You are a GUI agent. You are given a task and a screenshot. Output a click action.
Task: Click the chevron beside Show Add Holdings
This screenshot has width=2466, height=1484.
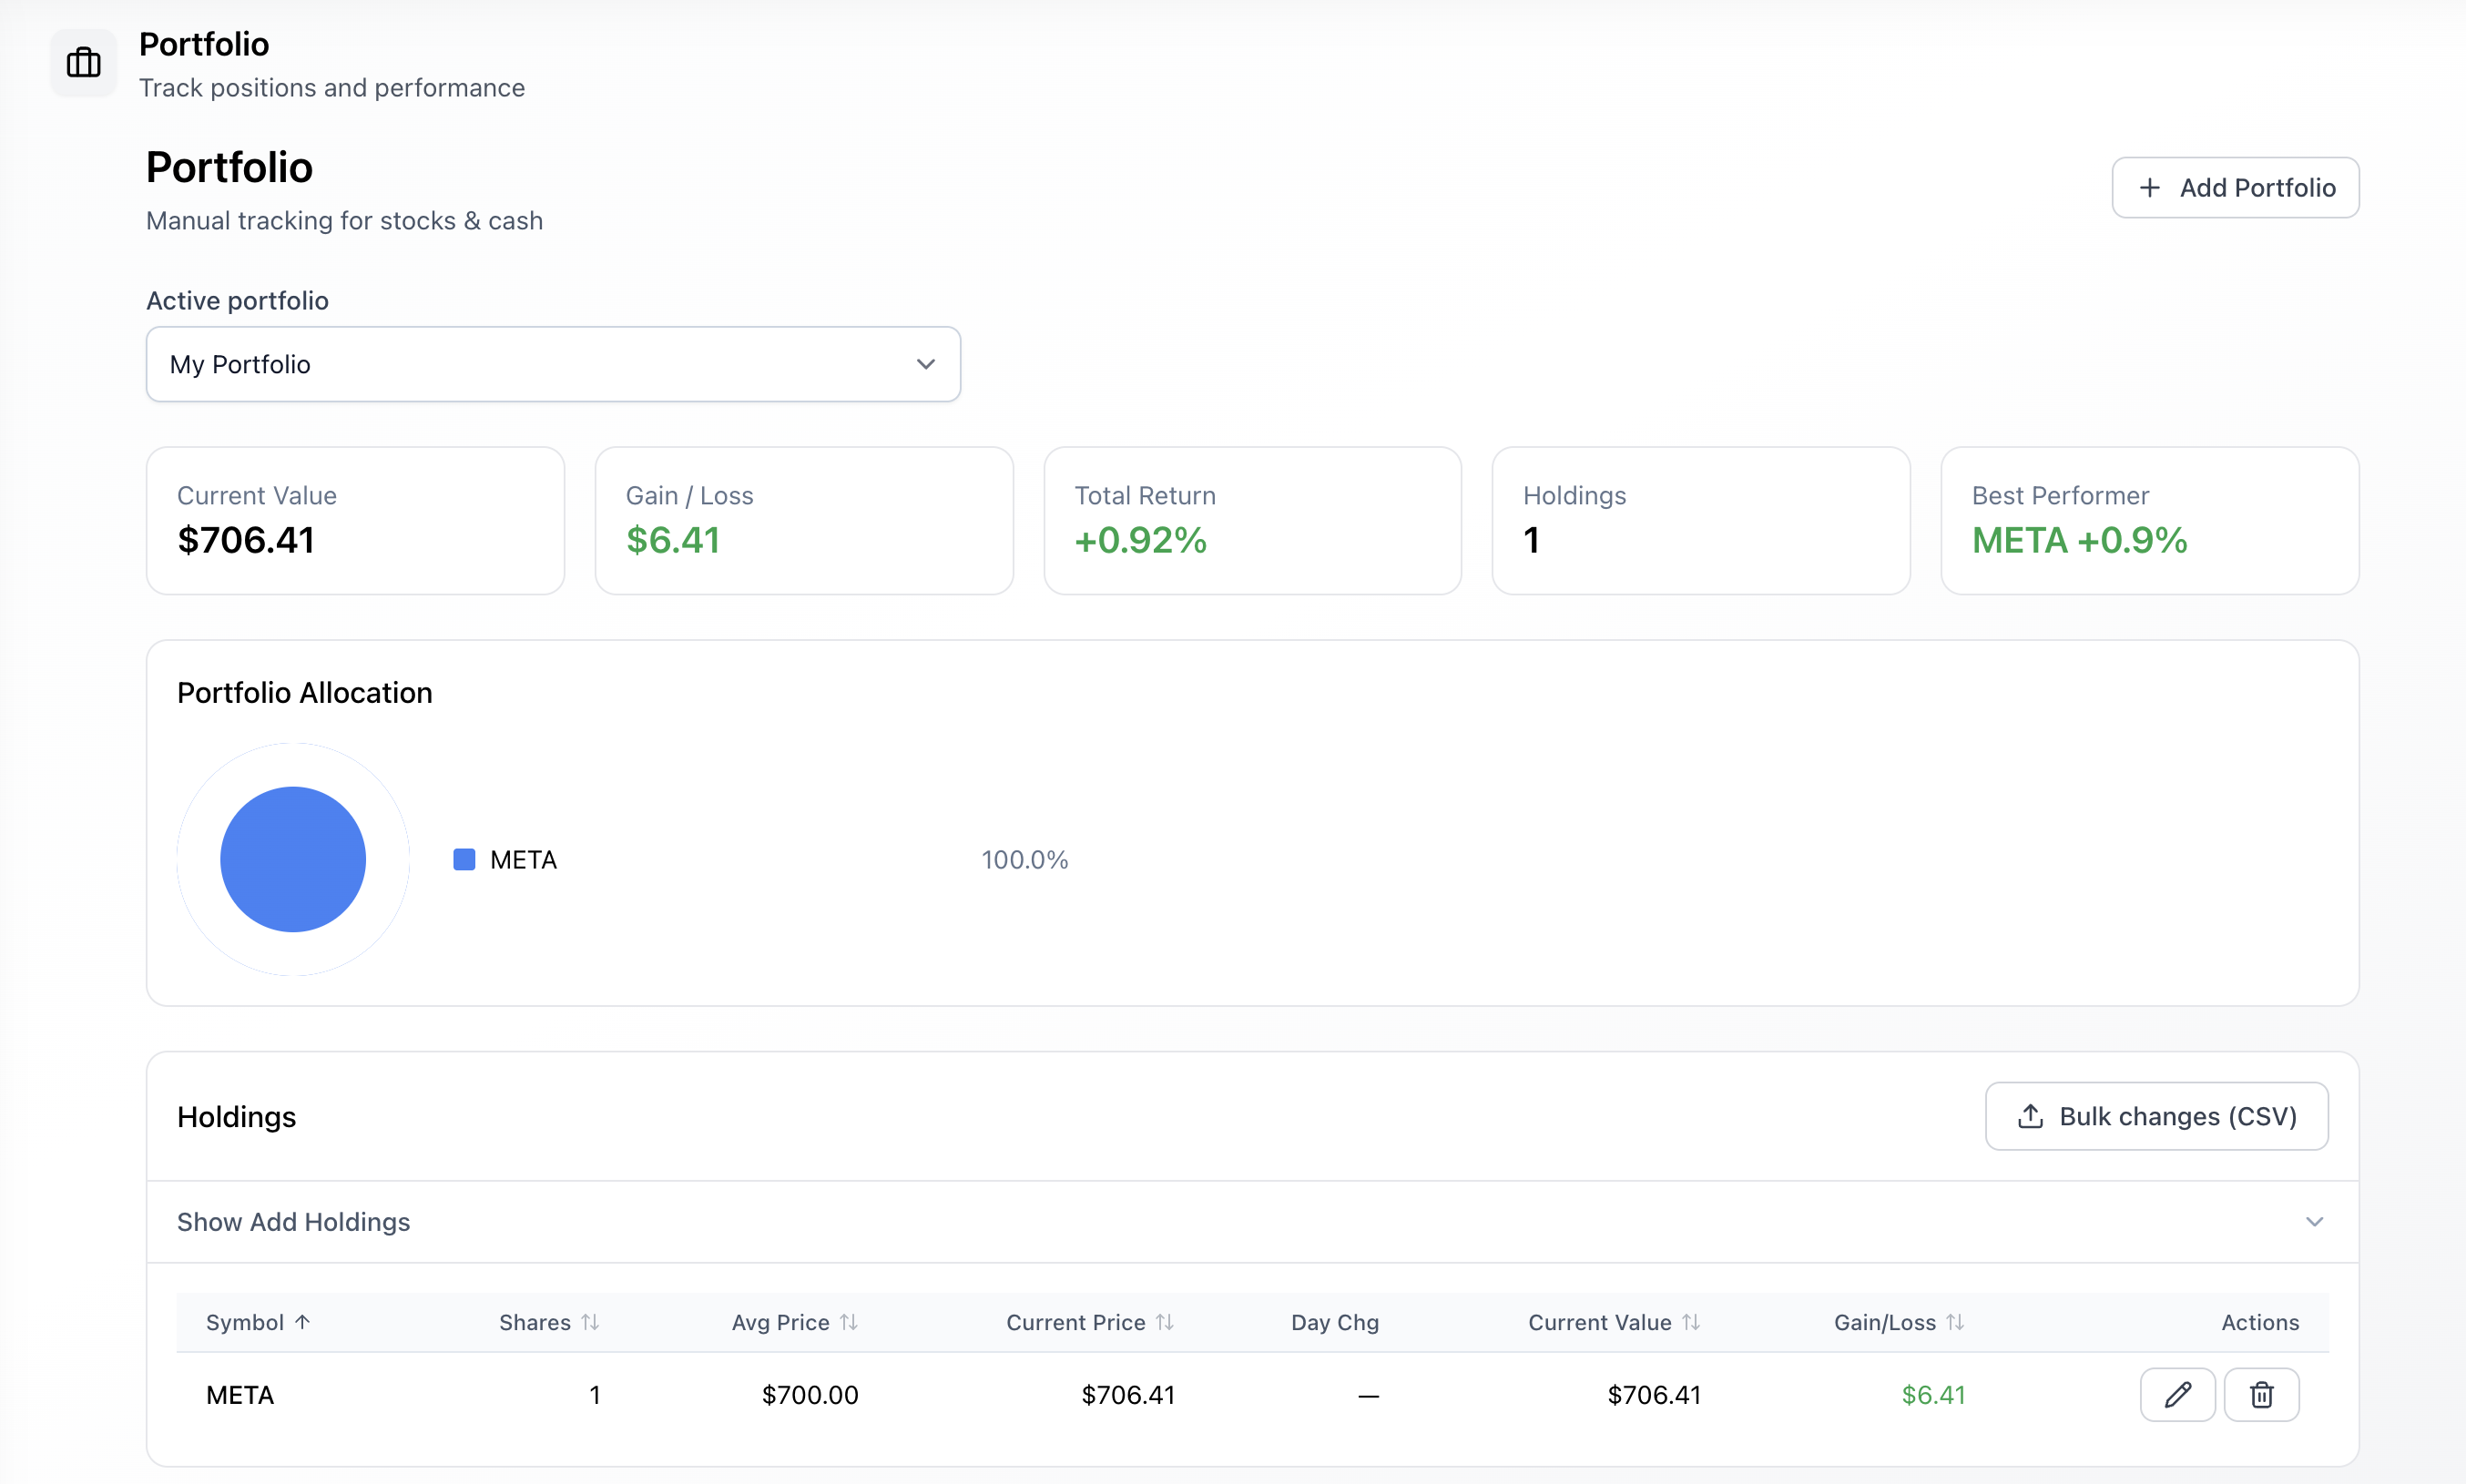tap(2314, 1222)
